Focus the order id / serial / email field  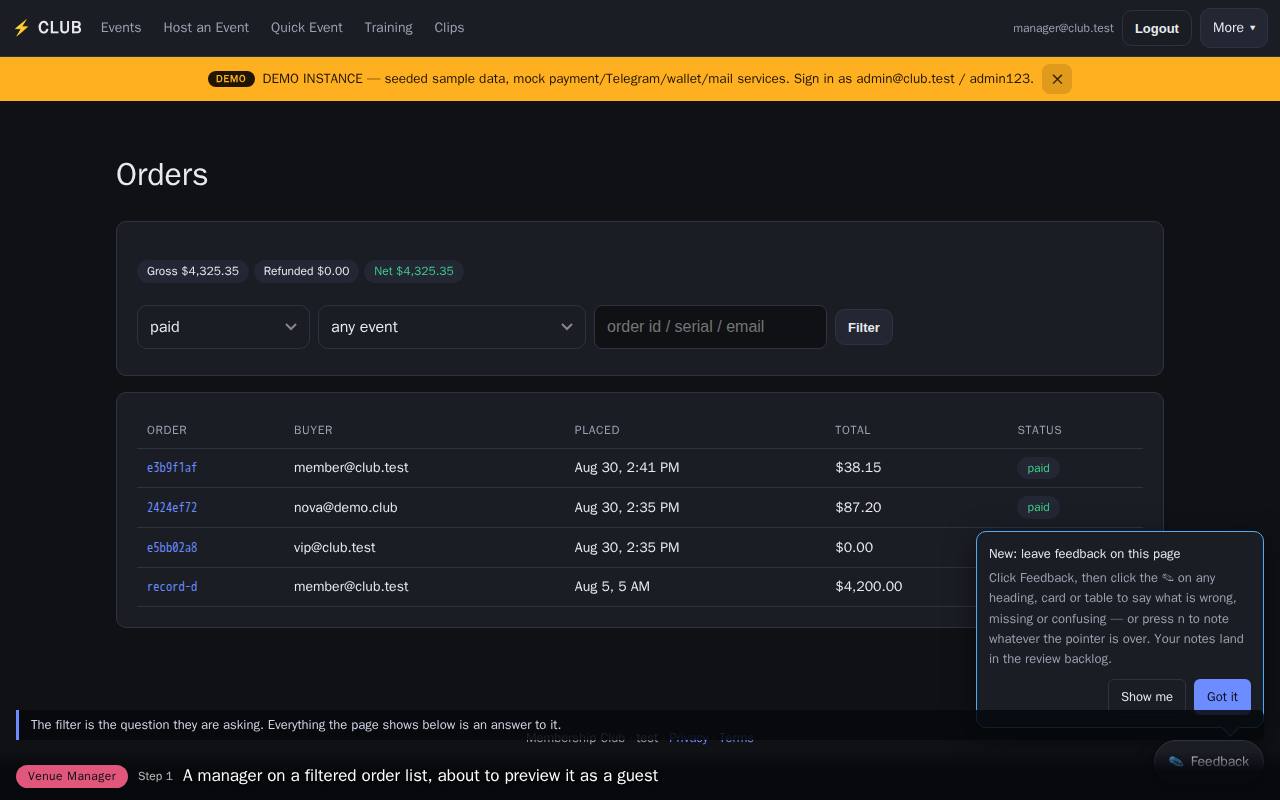click(710, 327)
